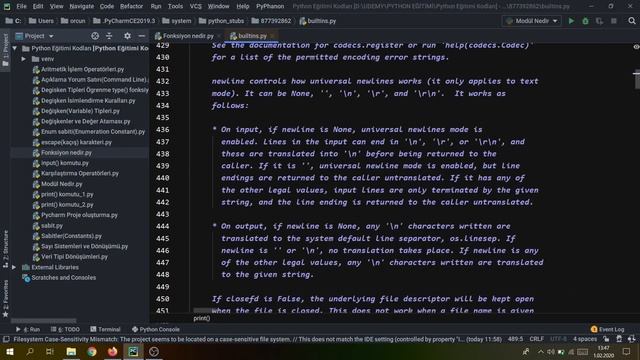Click line number 443 in gutter
Image resolution: width=640 pixels, height=360 pixels.
coord(162,214)
